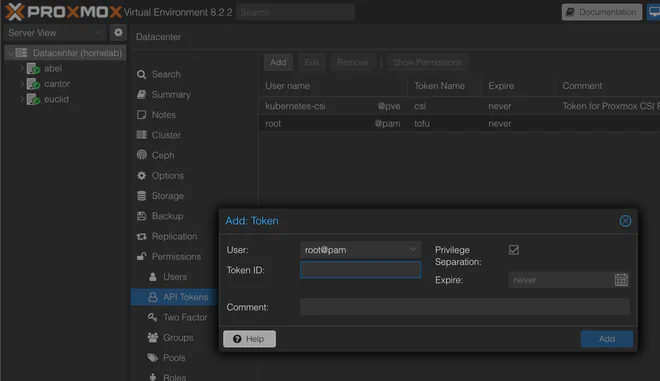Click the Expire field showing never

(x=561, y=280)
